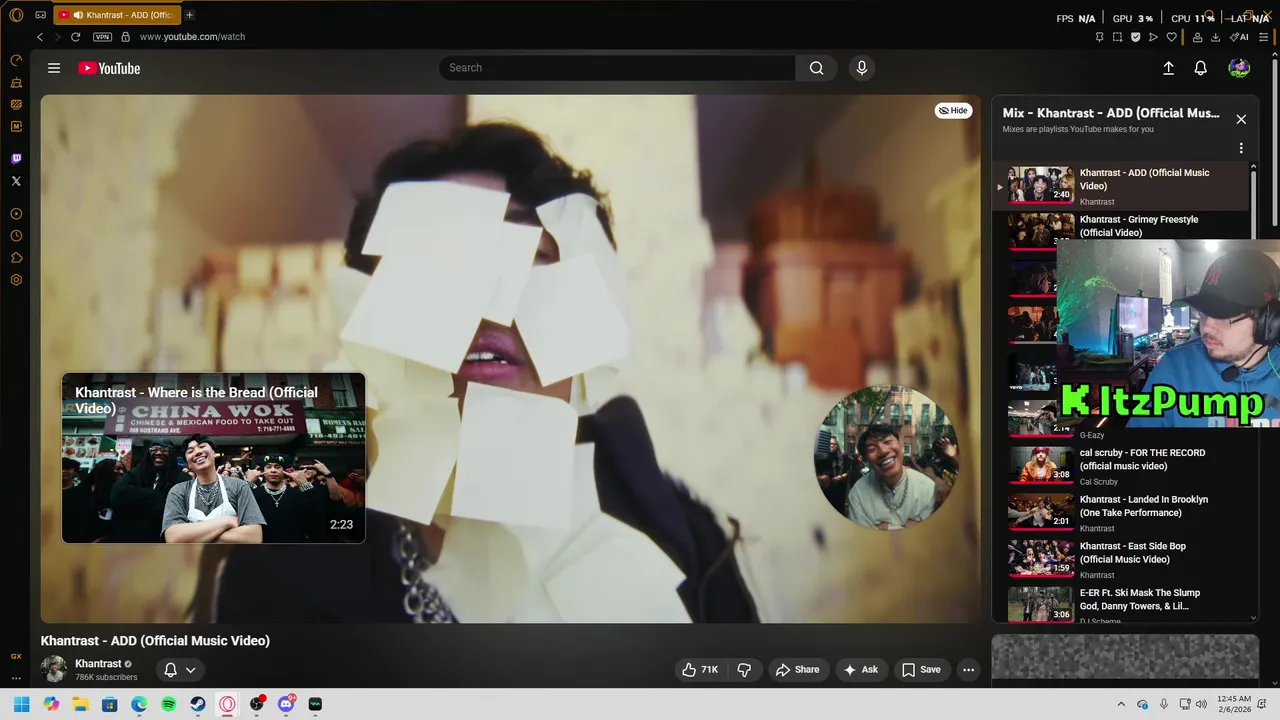Open Discord from the taskbar
The height and width of the screenshot is (720, 1280).
286,704
